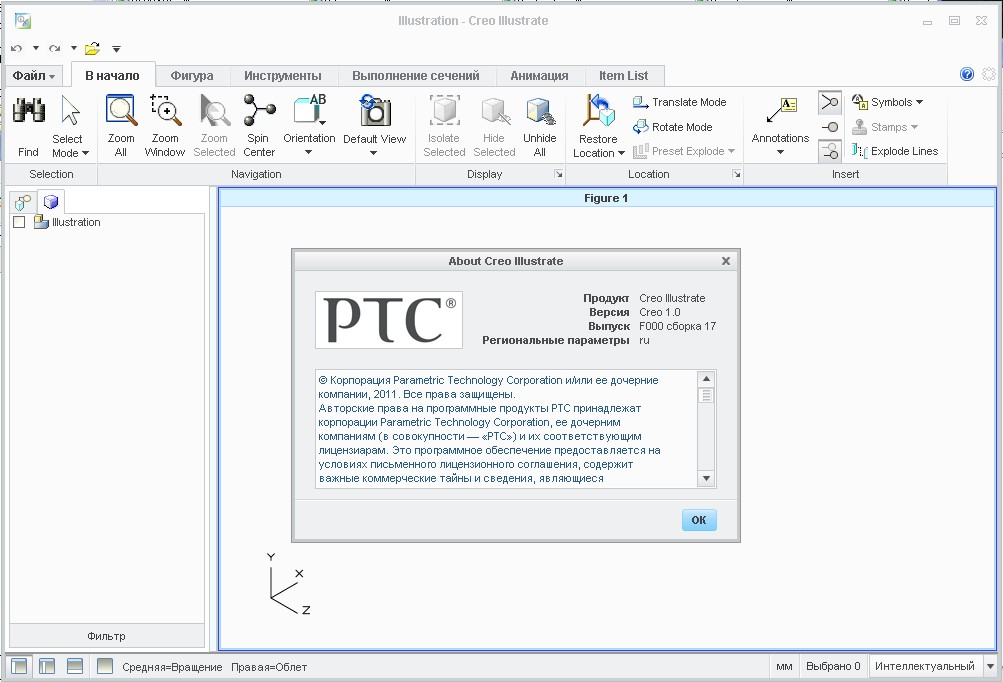This screenshot has height=682, width=1003.
Task: Enable Rotate Mode
Action: click(x=672, y=127)
